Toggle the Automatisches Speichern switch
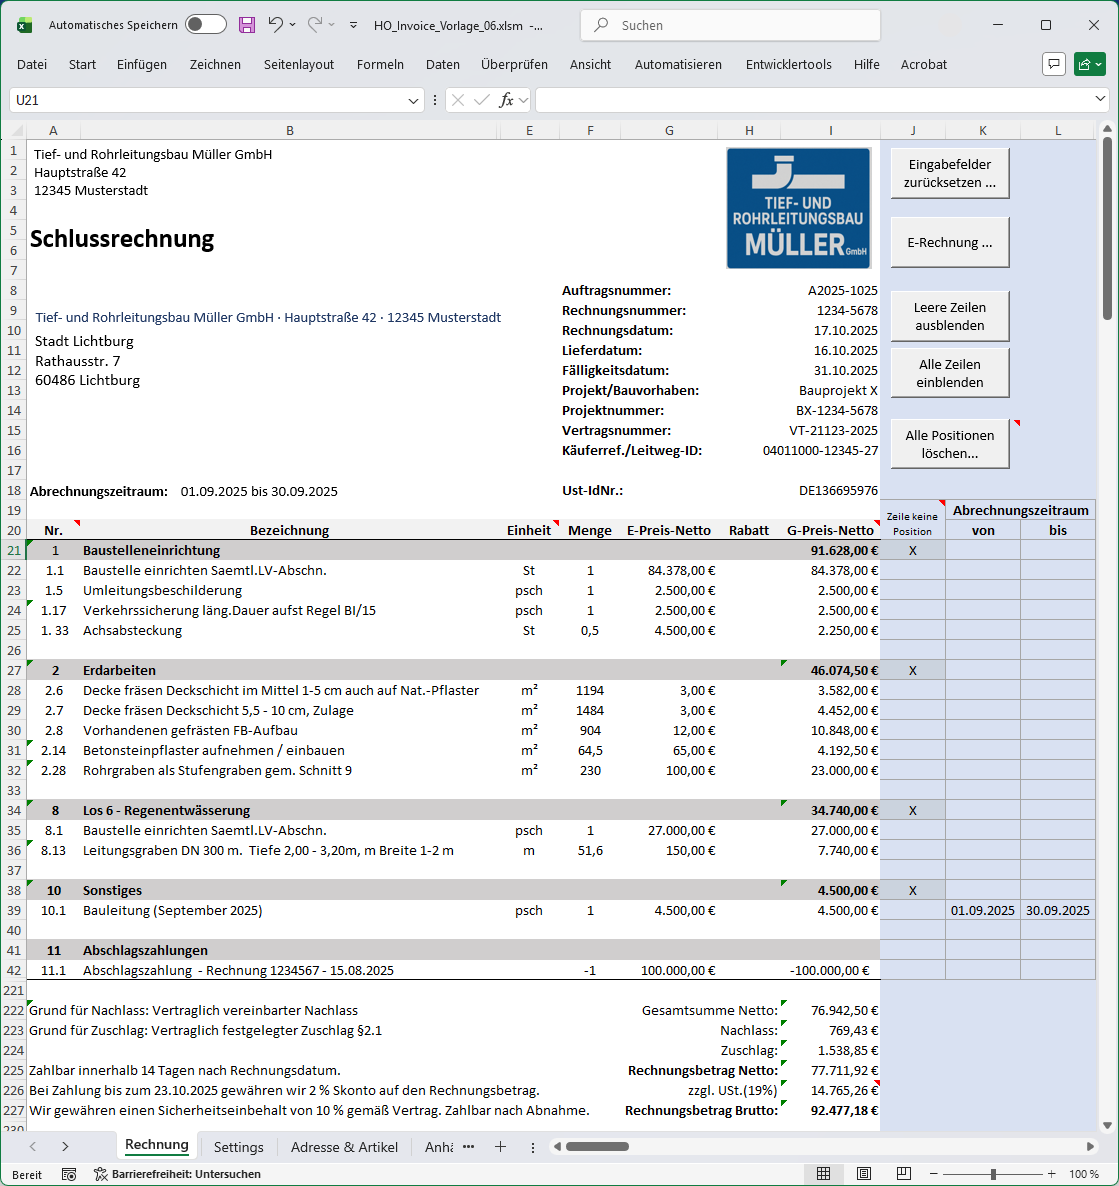Screen dimensions: 1119x1186 206,24
